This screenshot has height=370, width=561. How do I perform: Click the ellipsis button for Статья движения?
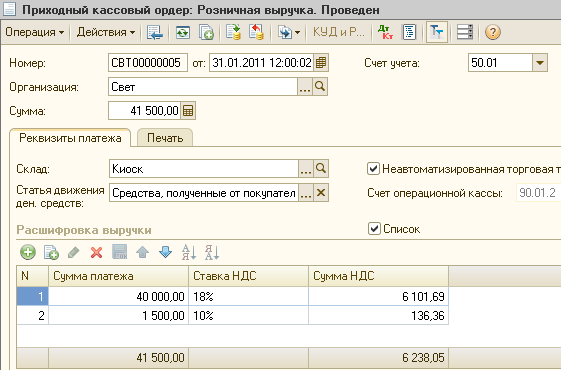[x=306, y=193]
